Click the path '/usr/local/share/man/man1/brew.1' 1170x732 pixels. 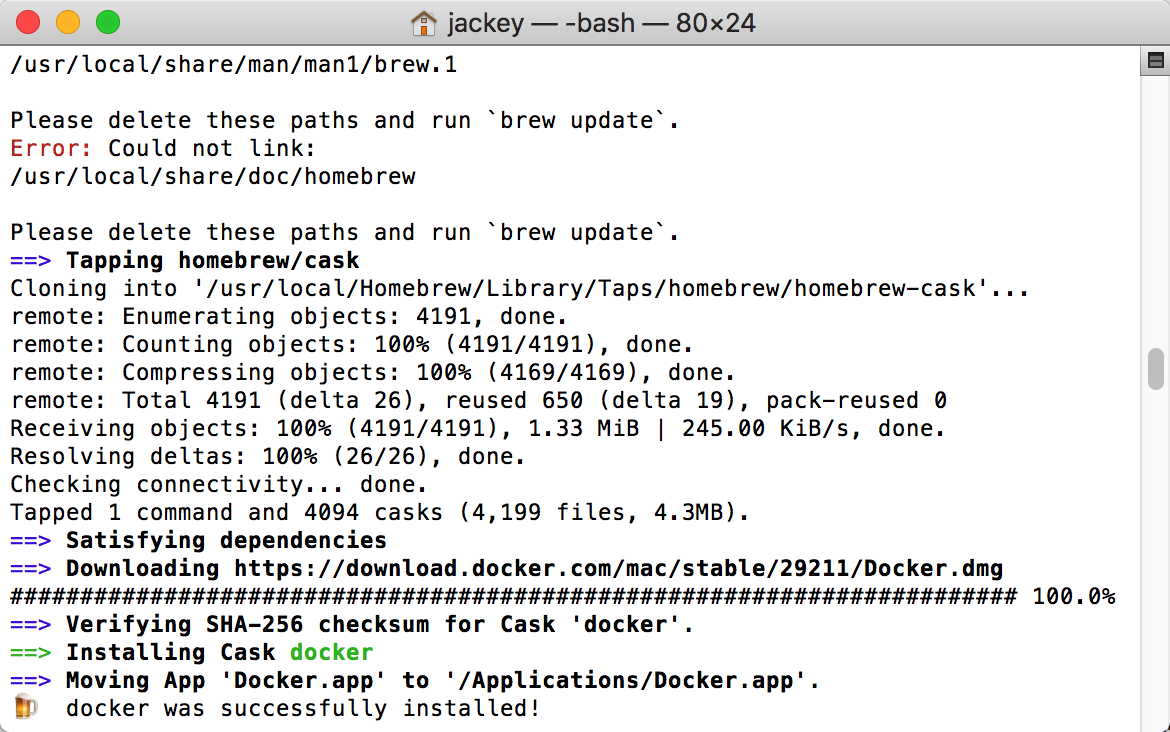234,65
